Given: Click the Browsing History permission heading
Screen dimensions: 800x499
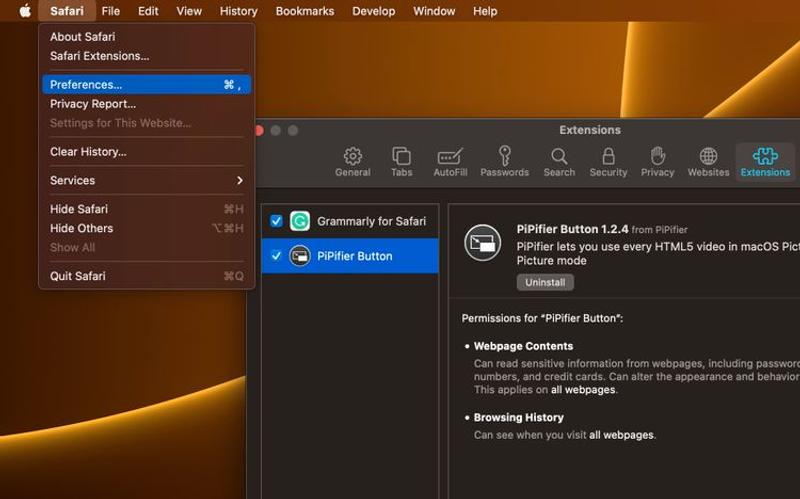Looking at the screenshot, I should coord(518,417).
